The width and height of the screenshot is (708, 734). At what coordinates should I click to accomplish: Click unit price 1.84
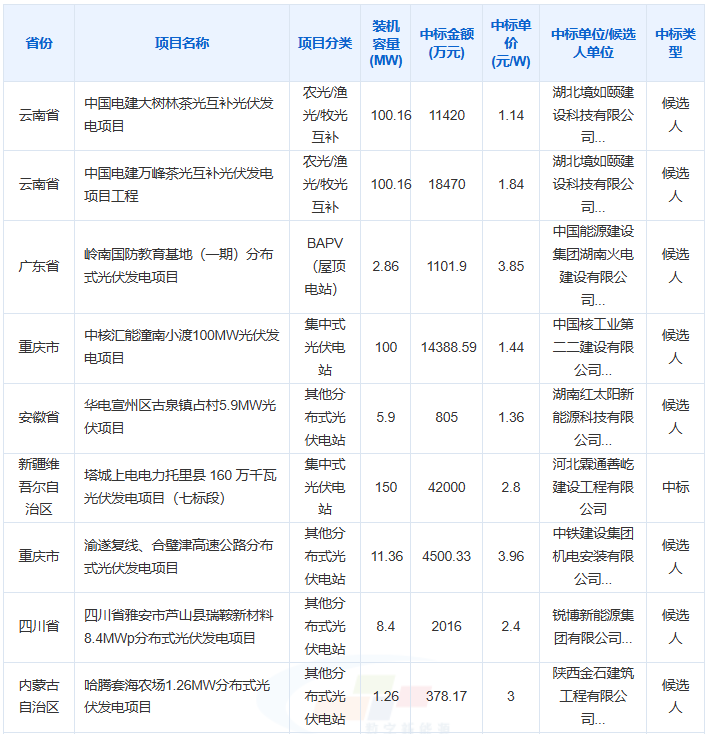[x=511, y=184]
